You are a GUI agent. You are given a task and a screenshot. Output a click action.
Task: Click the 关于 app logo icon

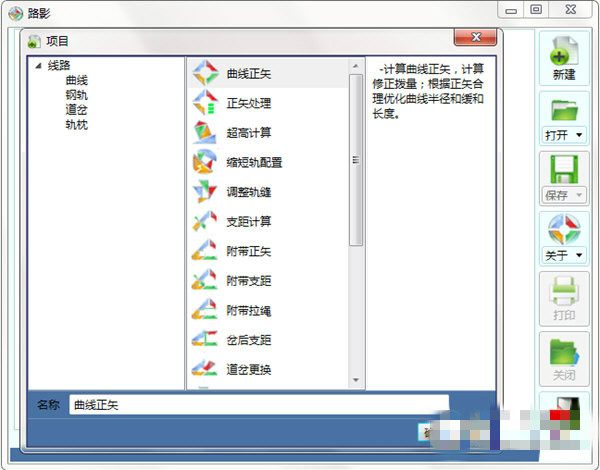[x=564, y=229]
